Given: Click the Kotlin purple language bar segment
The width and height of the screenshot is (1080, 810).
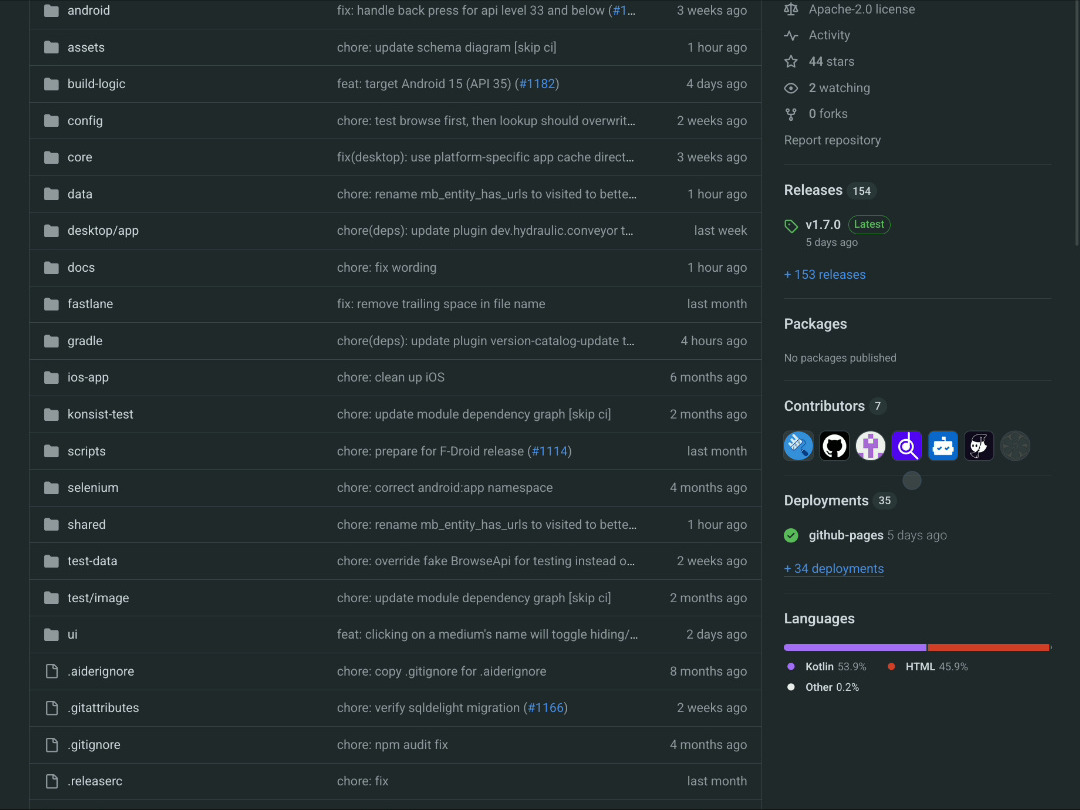Looking at the screenshot, I should [x=855, y=648].
